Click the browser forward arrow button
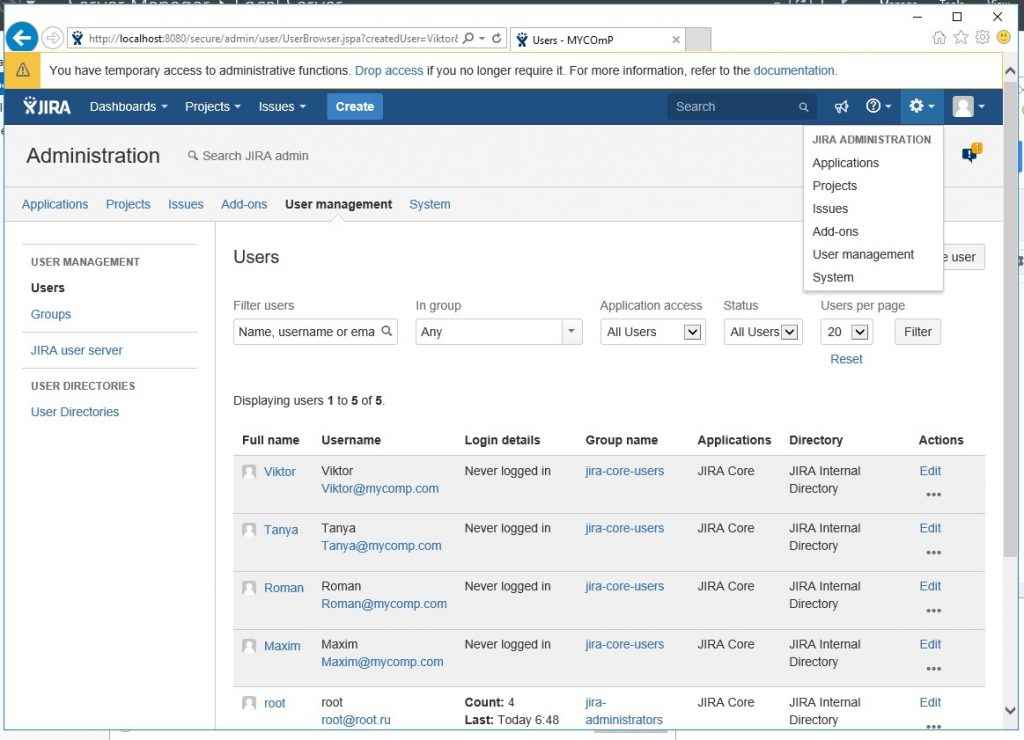 [x=53, y=38]
